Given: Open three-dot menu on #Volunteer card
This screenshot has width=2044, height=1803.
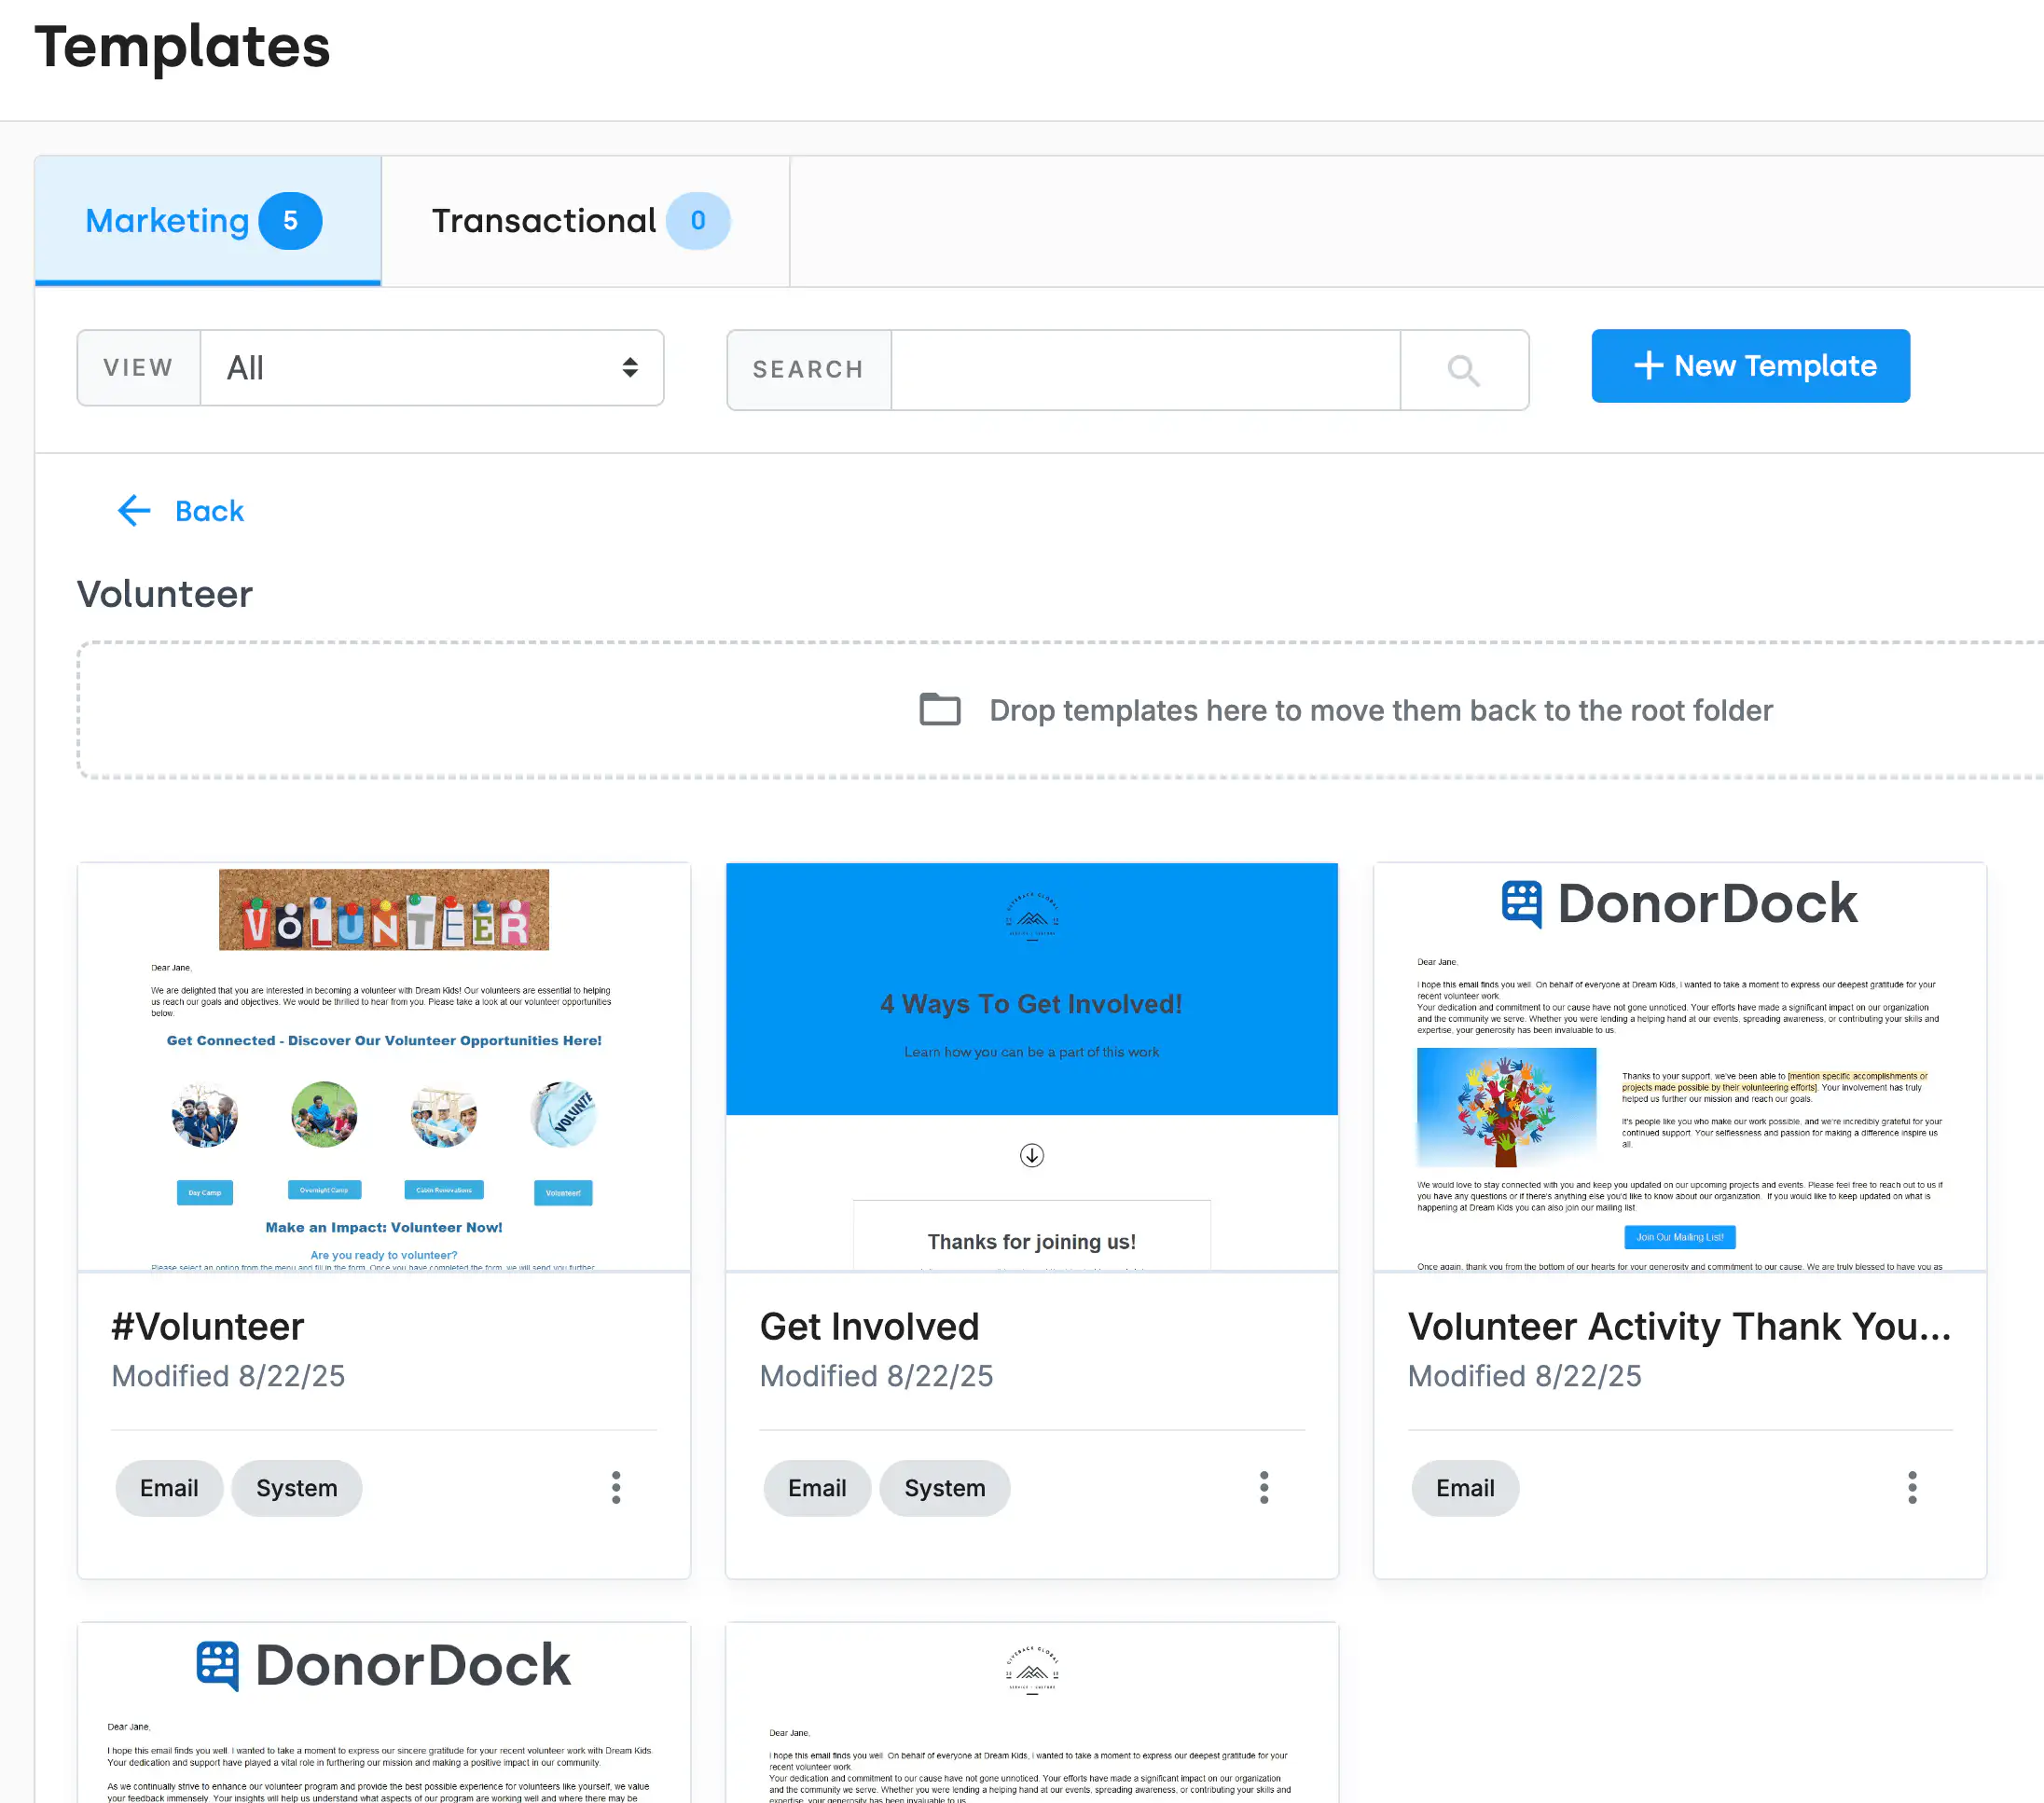Looking at the screenshot, I should [x=616, y=1487].
